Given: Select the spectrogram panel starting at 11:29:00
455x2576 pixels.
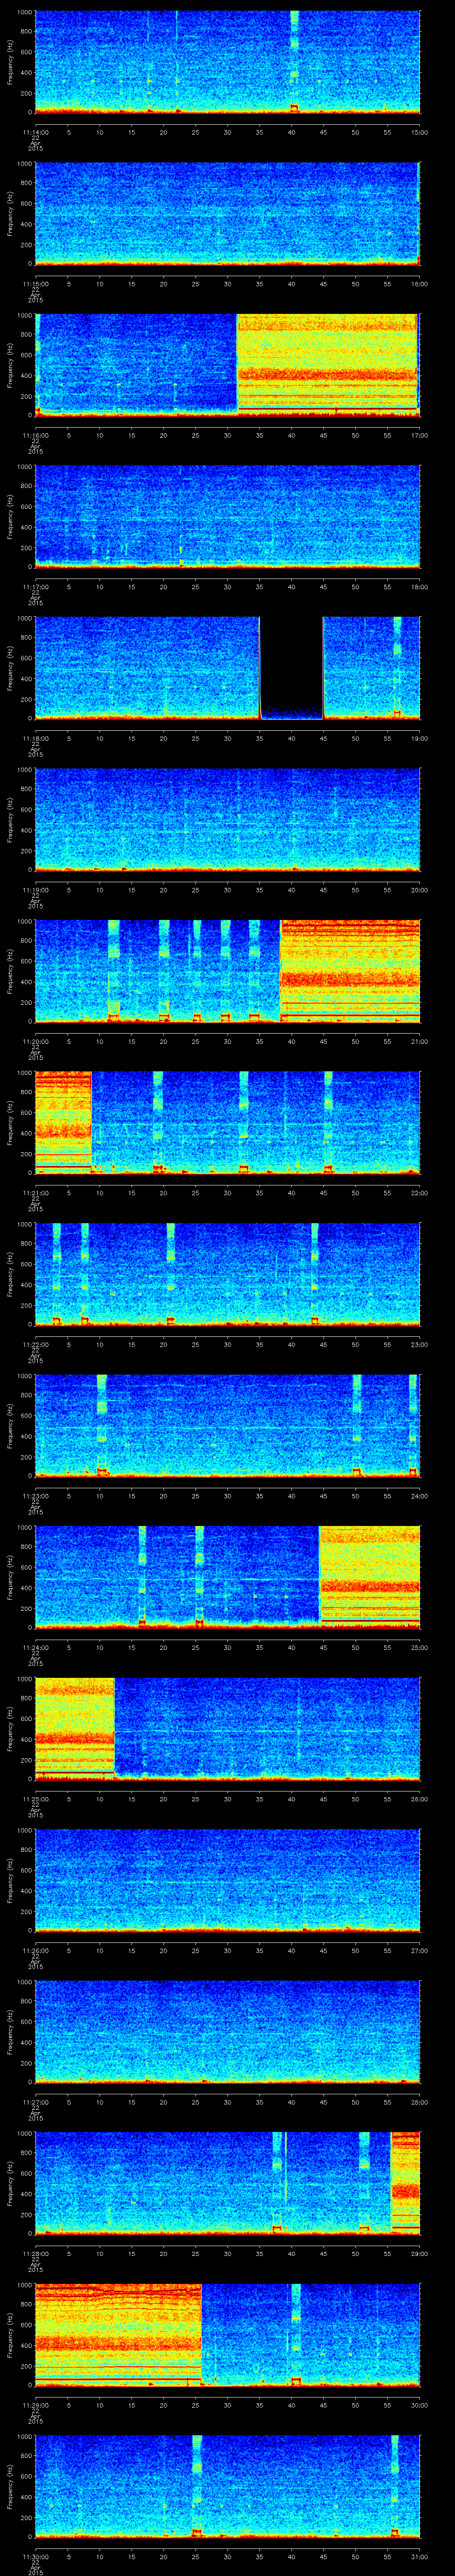Looking at the screenshot, I should 227,2335.
